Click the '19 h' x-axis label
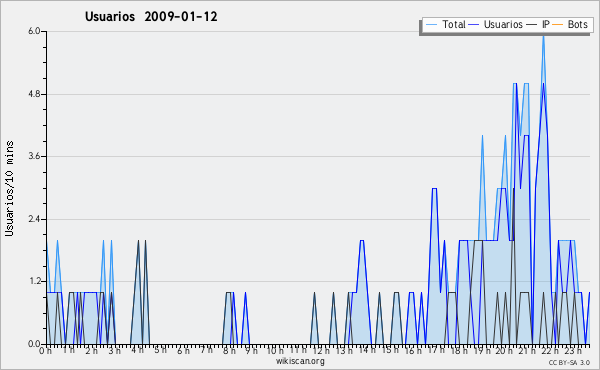600x370 pixels. (482, 351)
